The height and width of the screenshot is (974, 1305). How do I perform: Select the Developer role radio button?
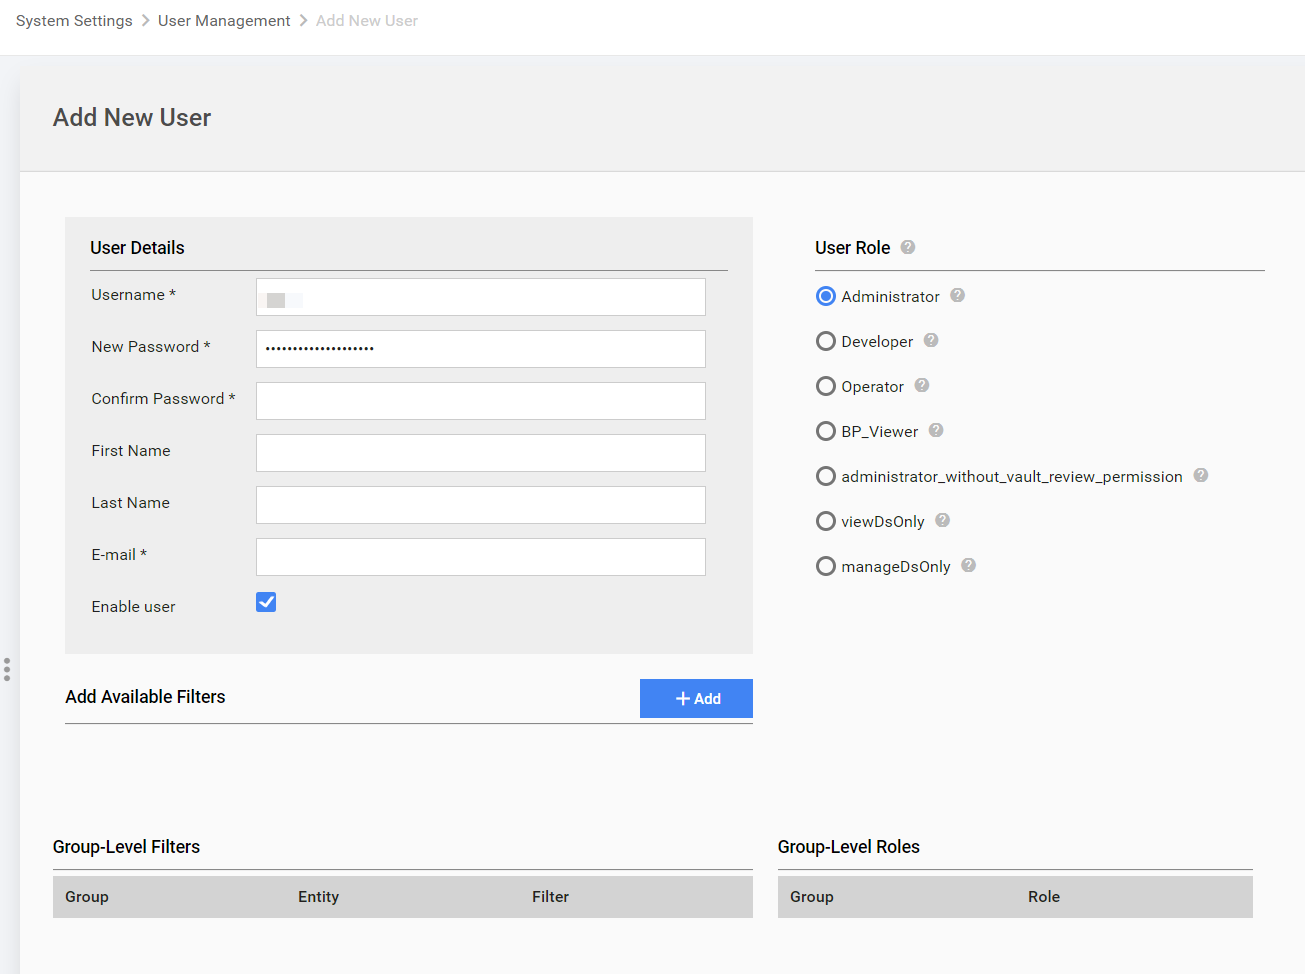(826, 341)
